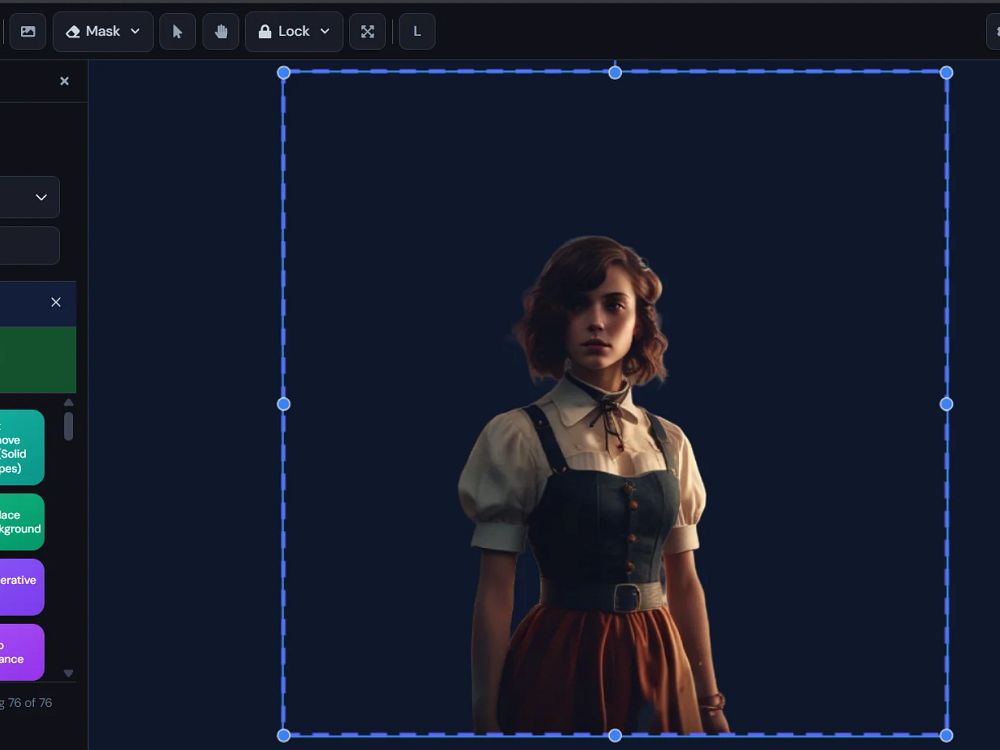Screen dimensions: 1000x750
Task: Expand the Mask dropdown arrow
Action: (136, 31)
